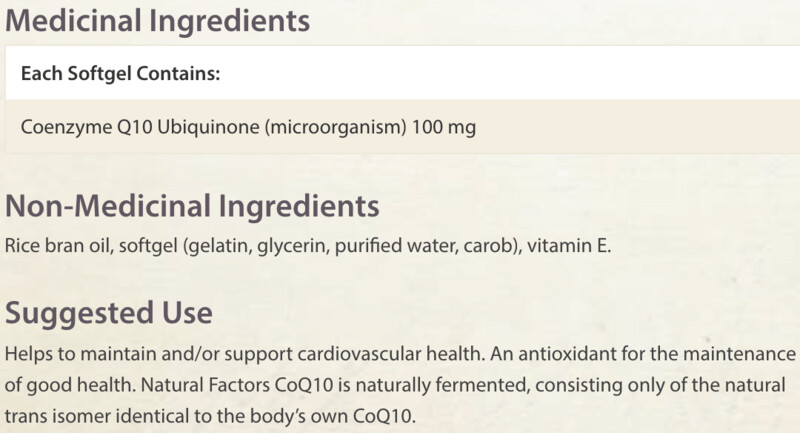Click the Non-Medicinal Ingredients heading
The height and width of the screenshot is (433, 800).
pyautogui.click(x=192, y=207)
